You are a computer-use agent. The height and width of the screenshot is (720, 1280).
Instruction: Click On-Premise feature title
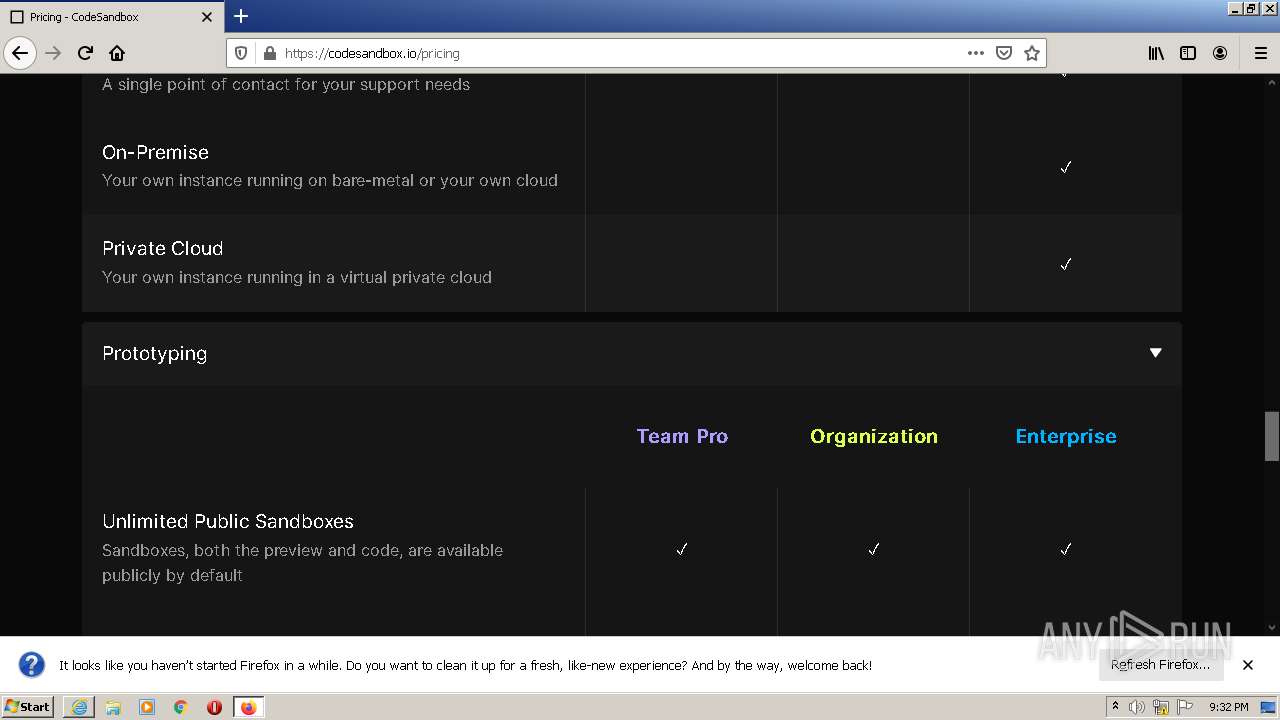coord(155,152)
